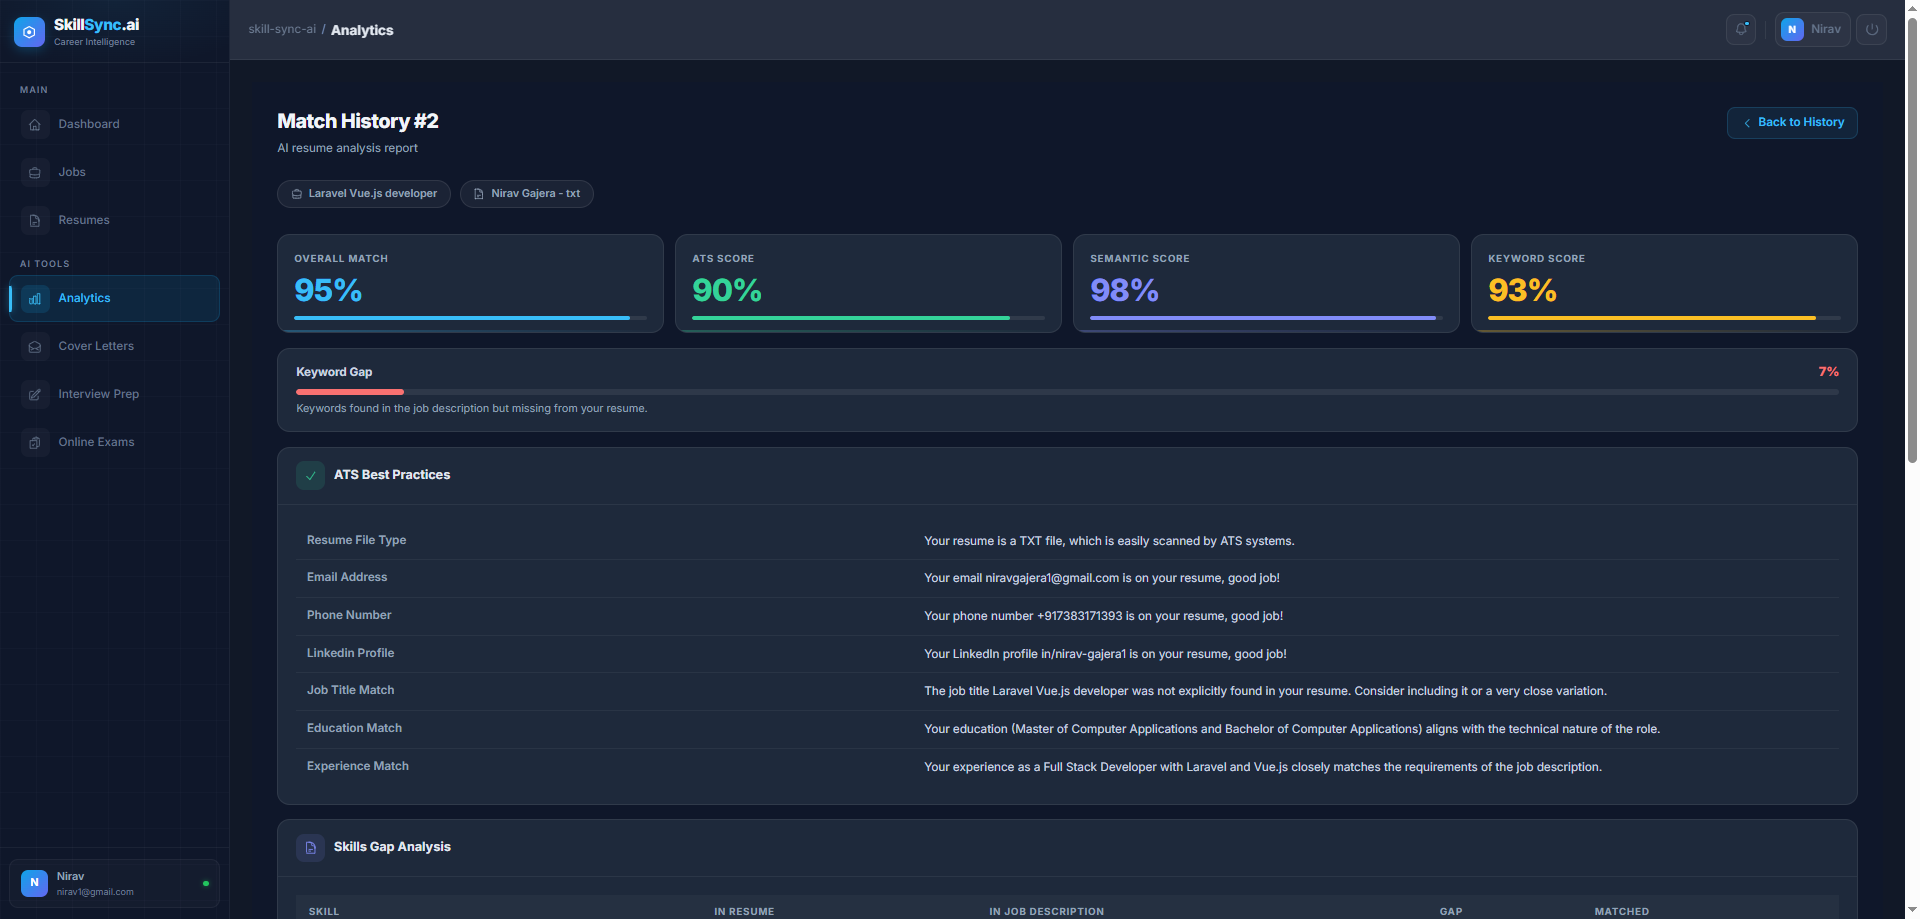Open the Interview Prep icon
Image resolution: width=1920 pixels, height=919 pixels.
pos(35,395)
